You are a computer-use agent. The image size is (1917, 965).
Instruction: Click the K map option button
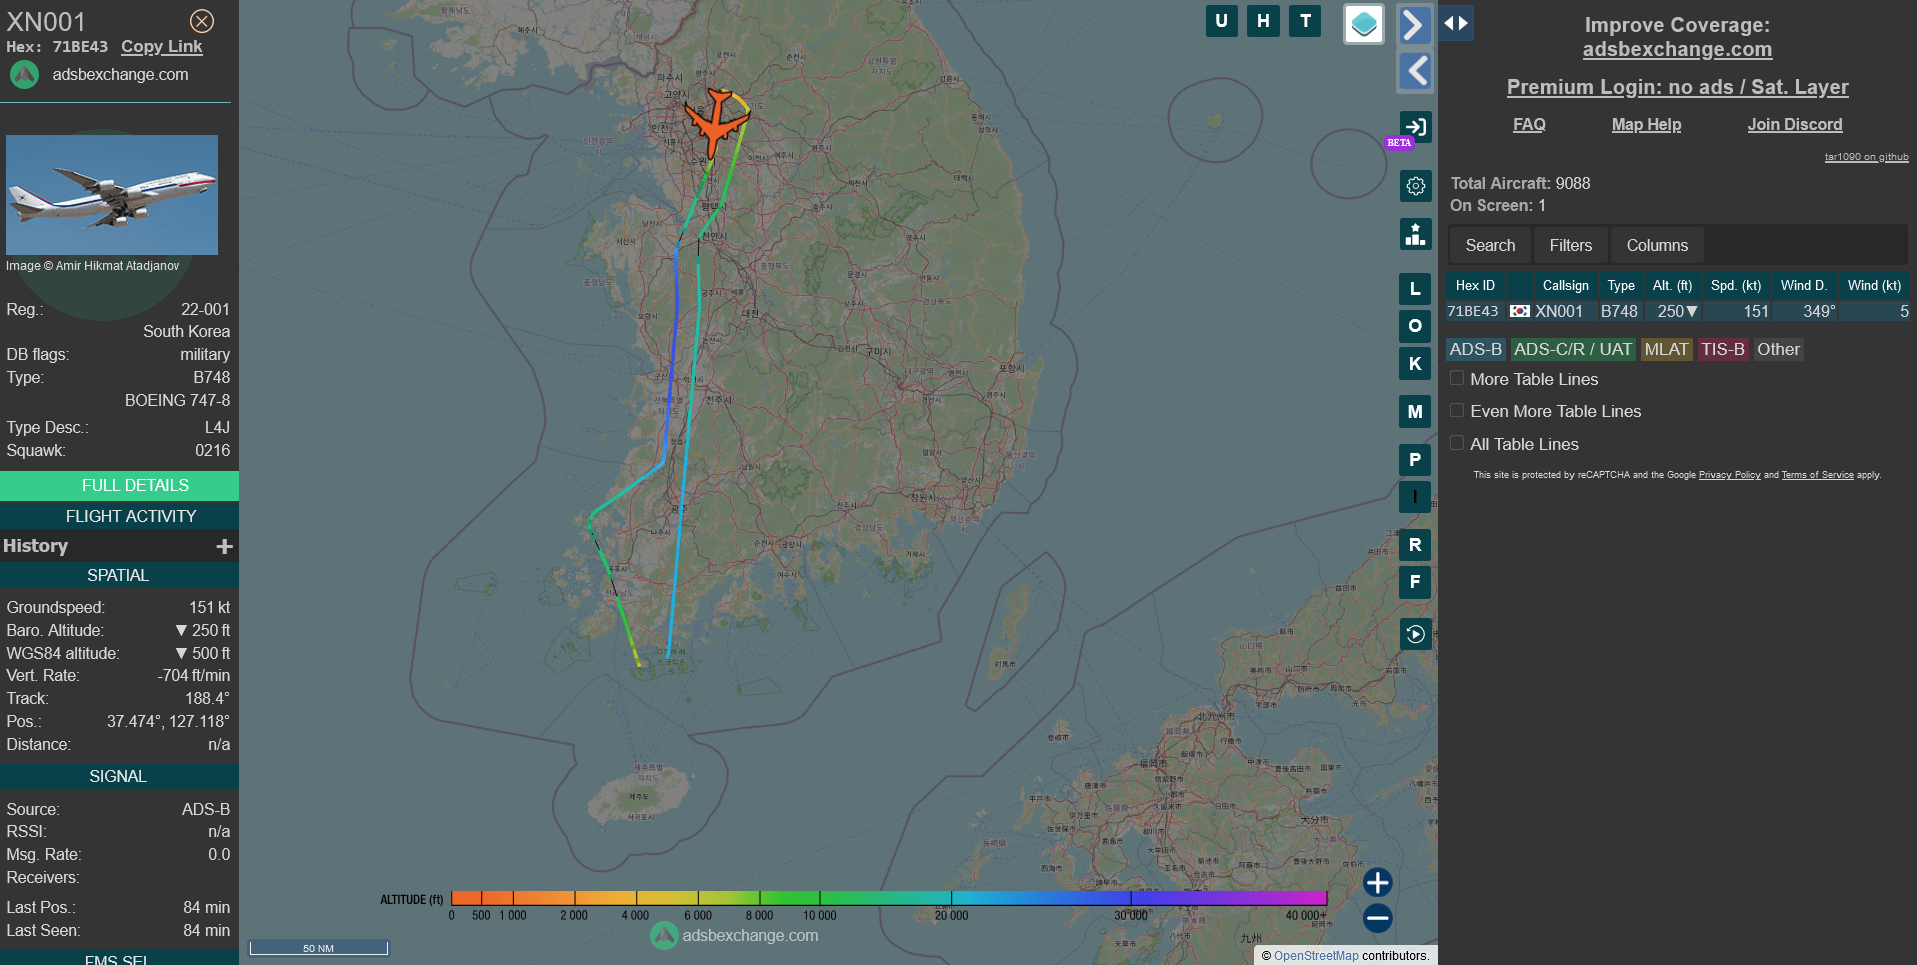[1415, 364]
